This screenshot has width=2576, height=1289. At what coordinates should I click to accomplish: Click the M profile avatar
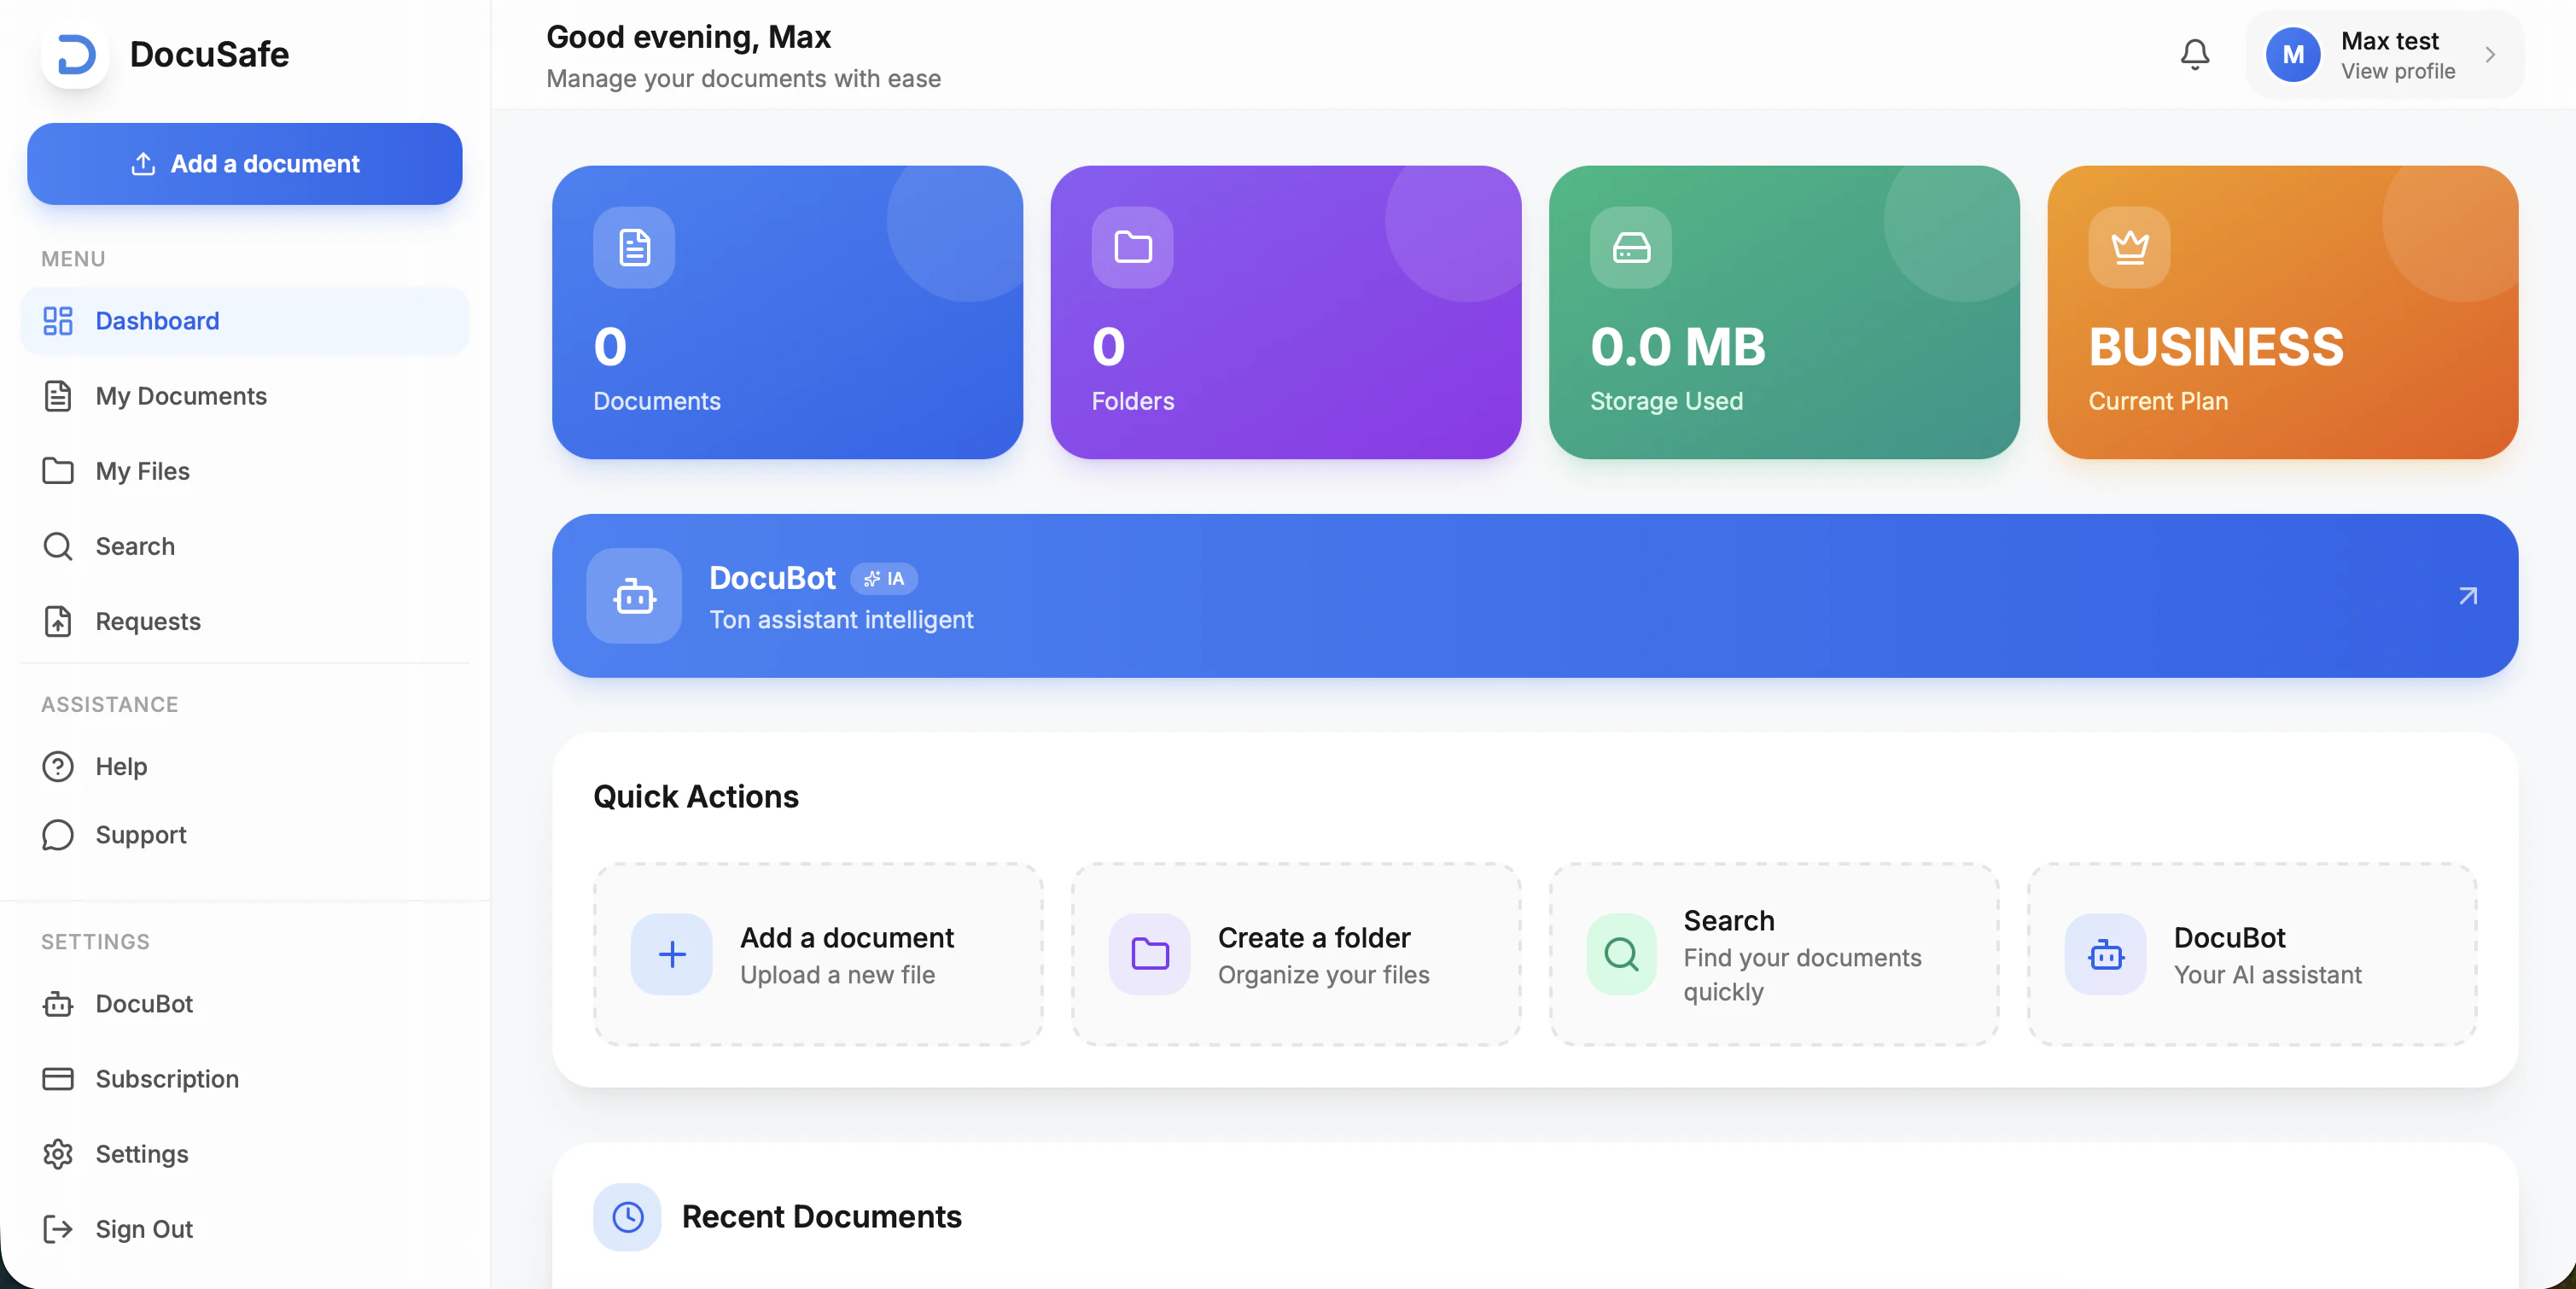point(2292,55)
